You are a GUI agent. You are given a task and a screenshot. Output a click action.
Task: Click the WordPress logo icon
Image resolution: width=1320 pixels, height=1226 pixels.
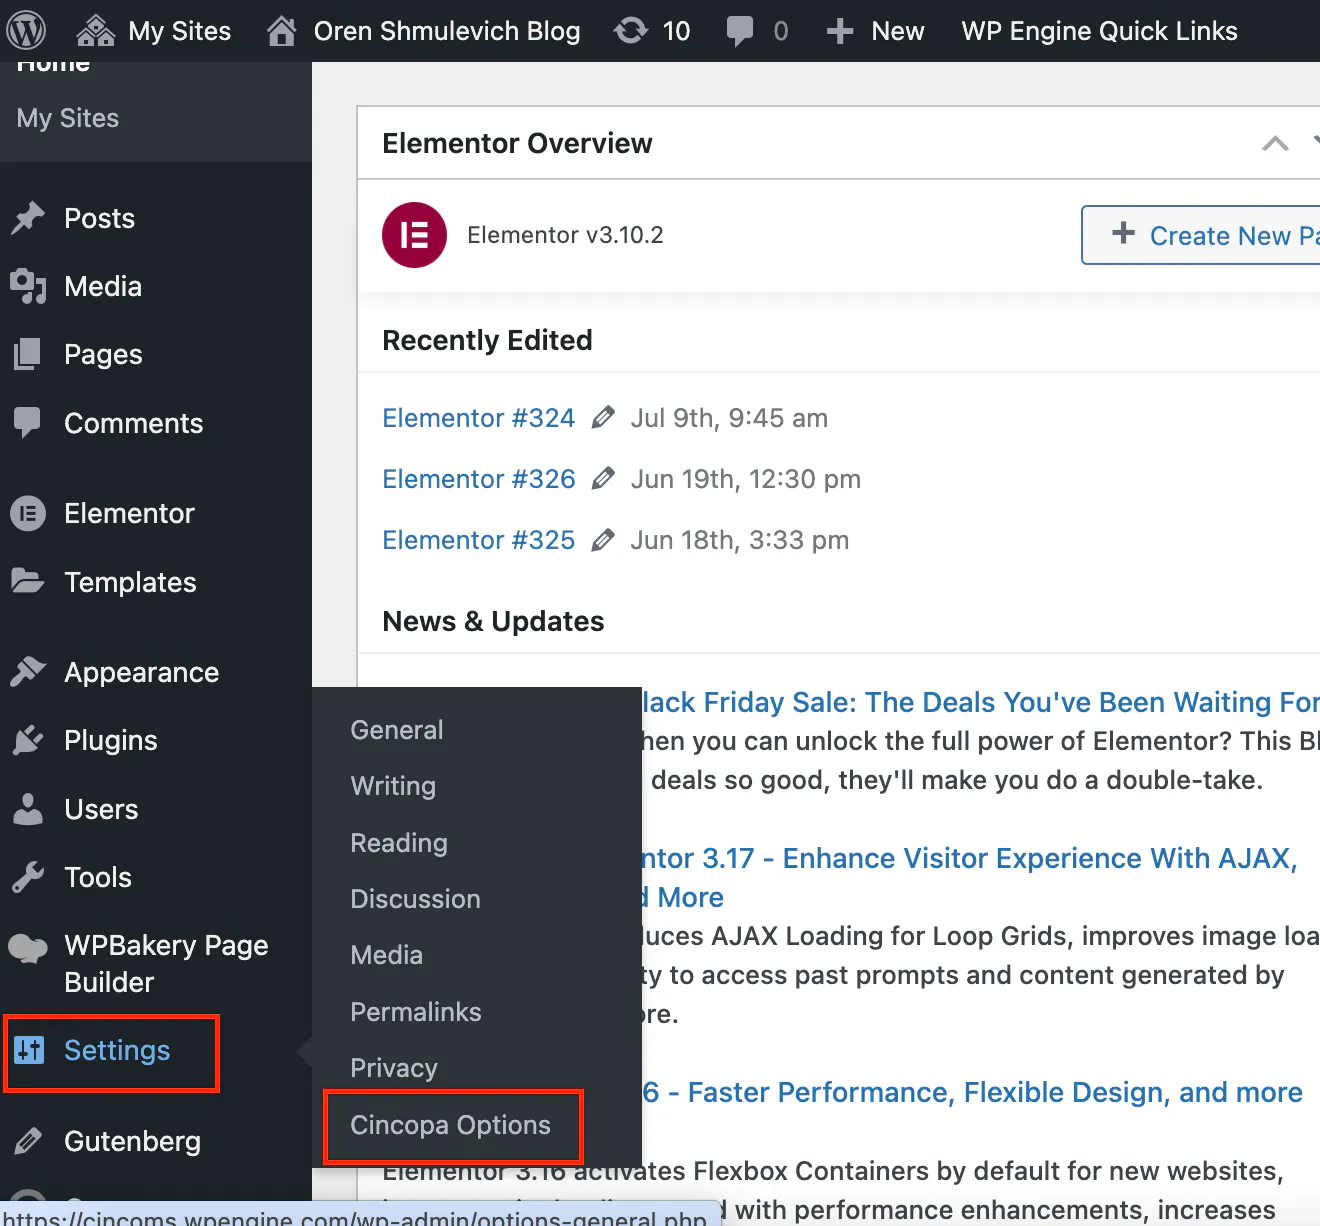(x=26, y=31)
